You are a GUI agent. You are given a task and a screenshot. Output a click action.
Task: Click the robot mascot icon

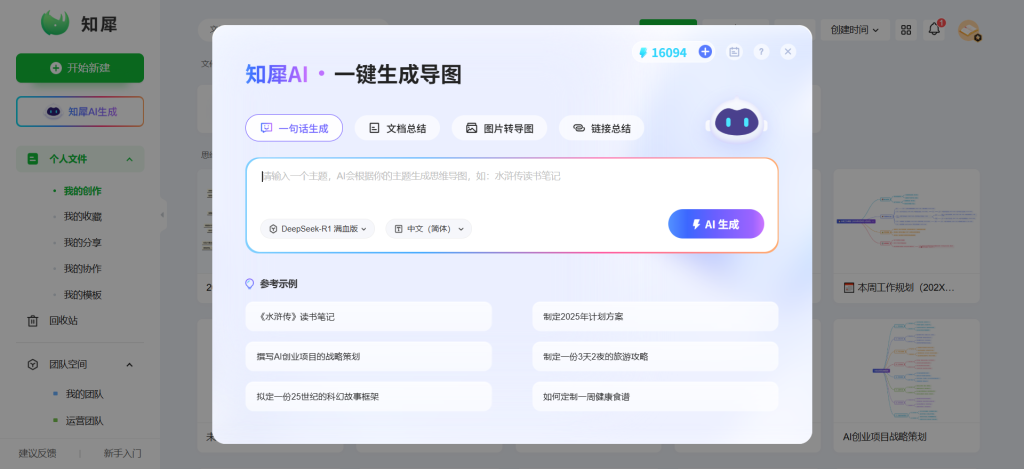737,120
